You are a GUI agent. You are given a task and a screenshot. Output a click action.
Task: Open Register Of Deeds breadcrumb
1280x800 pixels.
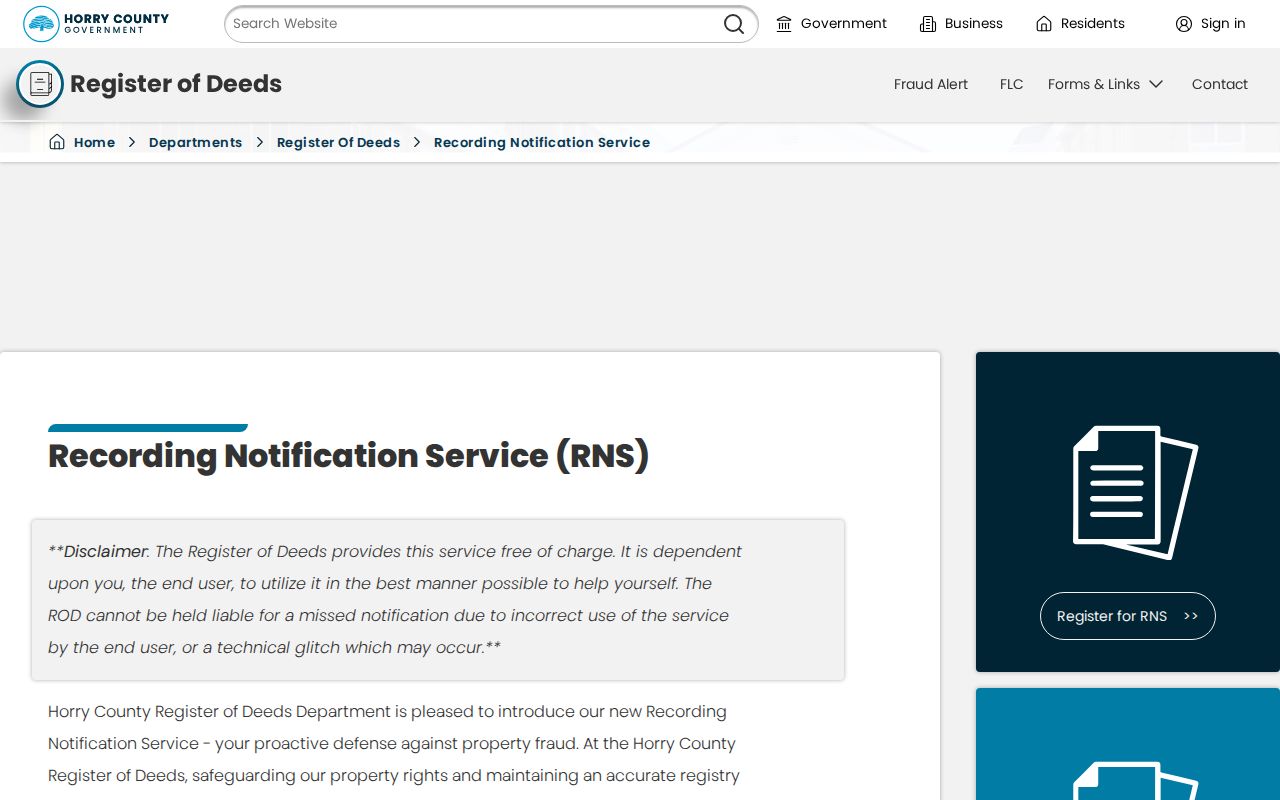pyautogui.click(x=338, y=142)
